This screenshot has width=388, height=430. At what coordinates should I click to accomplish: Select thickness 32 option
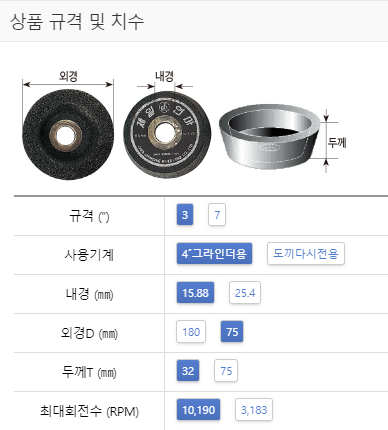188,371
